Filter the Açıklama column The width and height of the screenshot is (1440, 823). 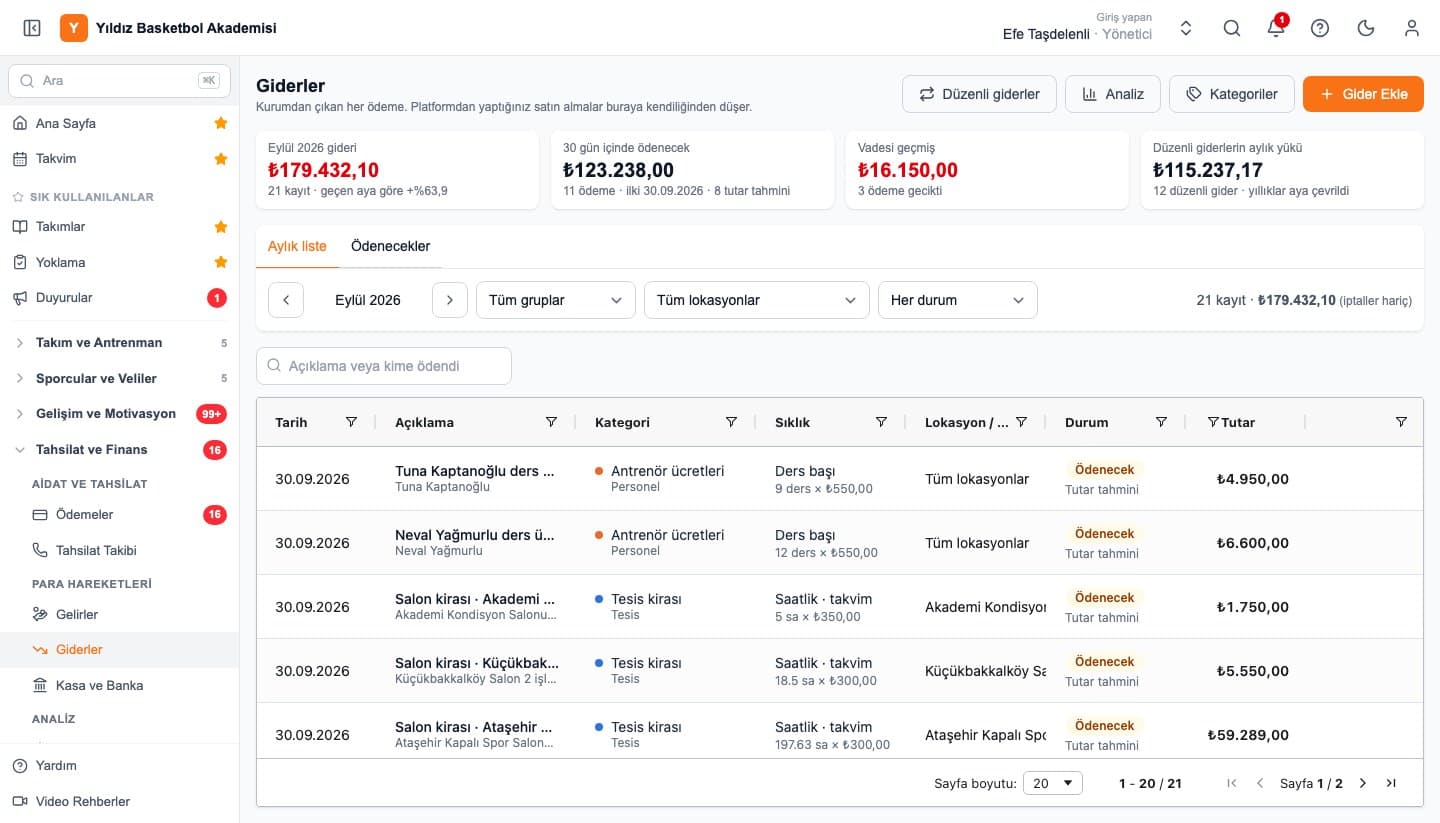(551, 422)
